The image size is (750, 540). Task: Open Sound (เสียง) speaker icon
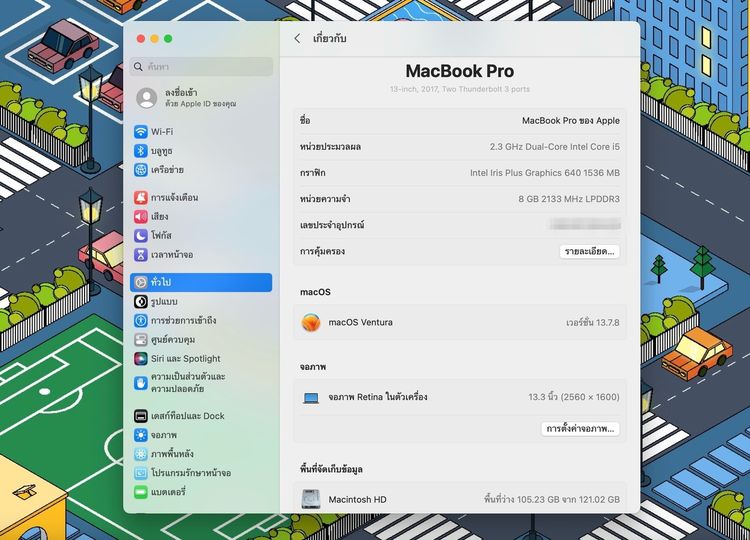pyautogui.click(x=141, y=217)
